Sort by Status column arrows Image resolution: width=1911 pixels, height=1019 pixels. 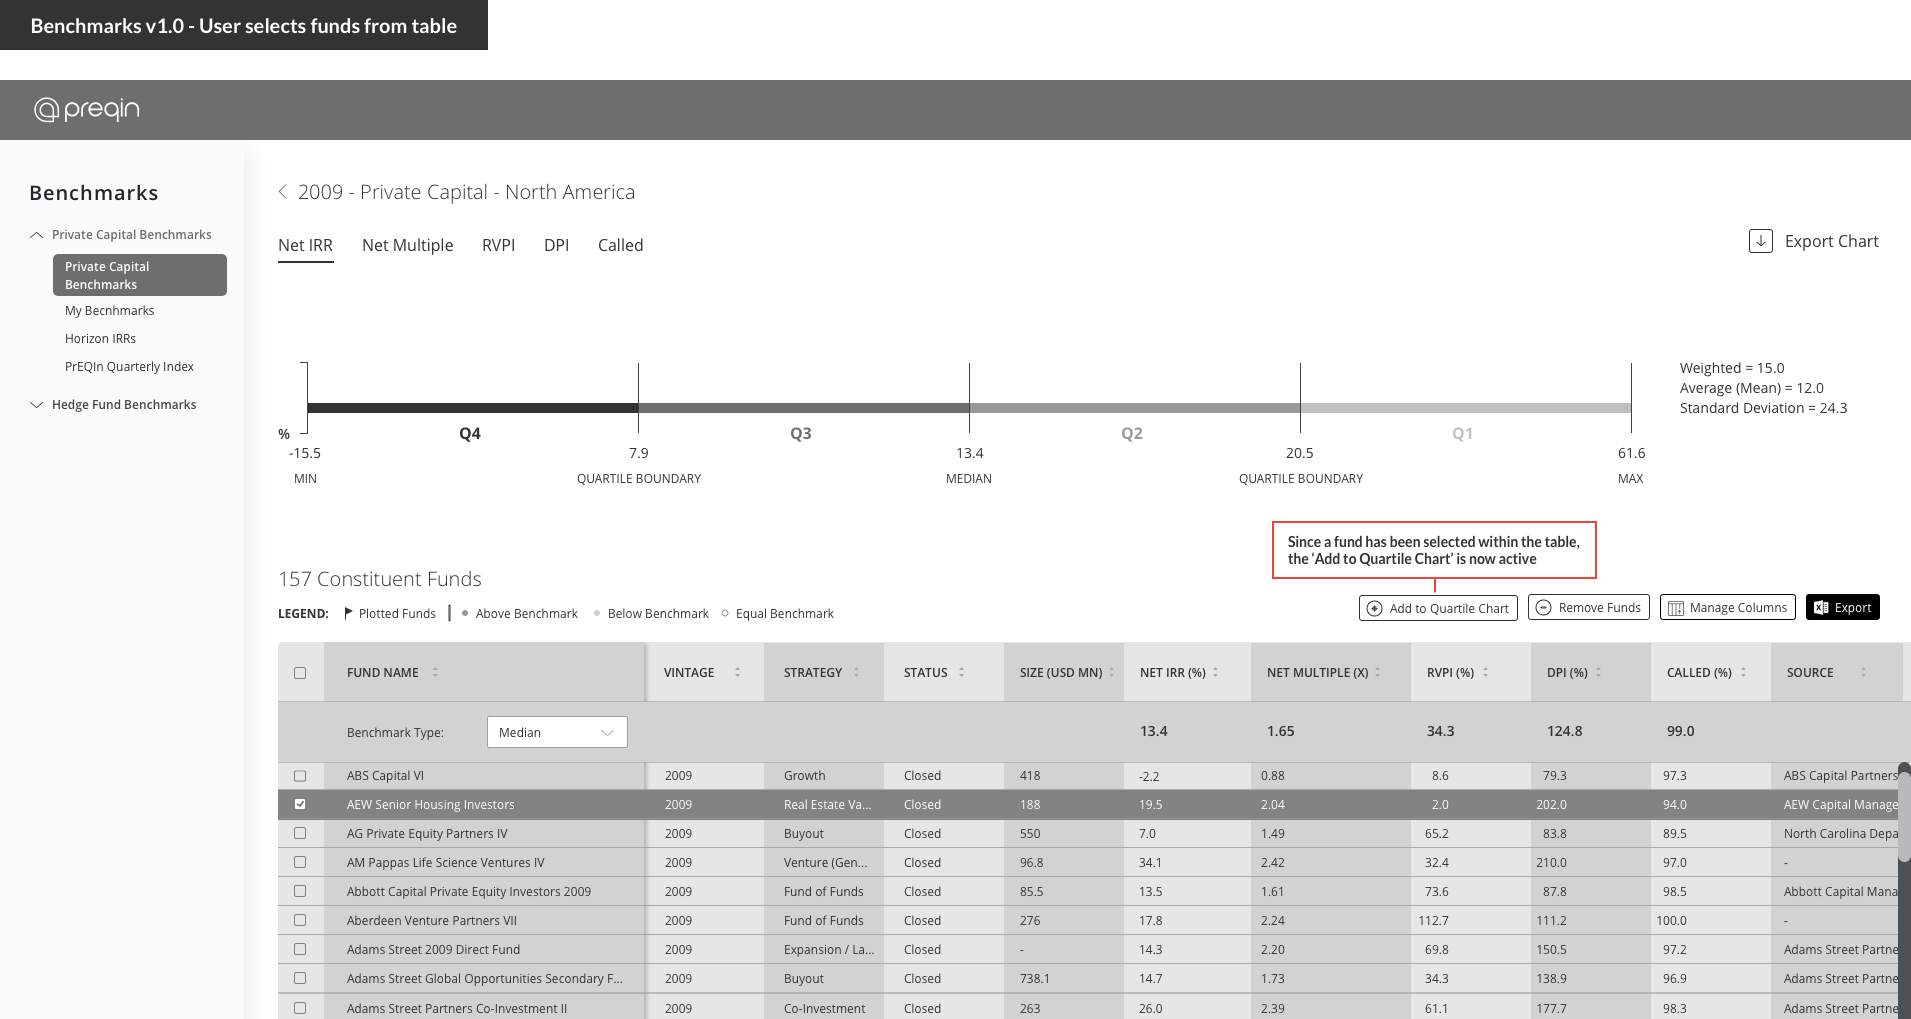click(x=961, y=672)
